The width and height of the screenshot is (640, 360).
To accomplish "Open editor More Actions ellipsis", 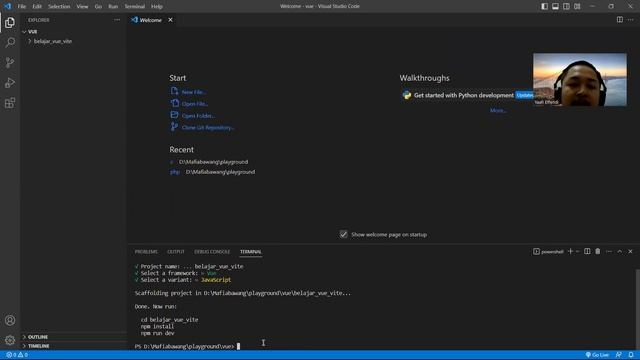I will pyautogui.click(x=631, y=20).
